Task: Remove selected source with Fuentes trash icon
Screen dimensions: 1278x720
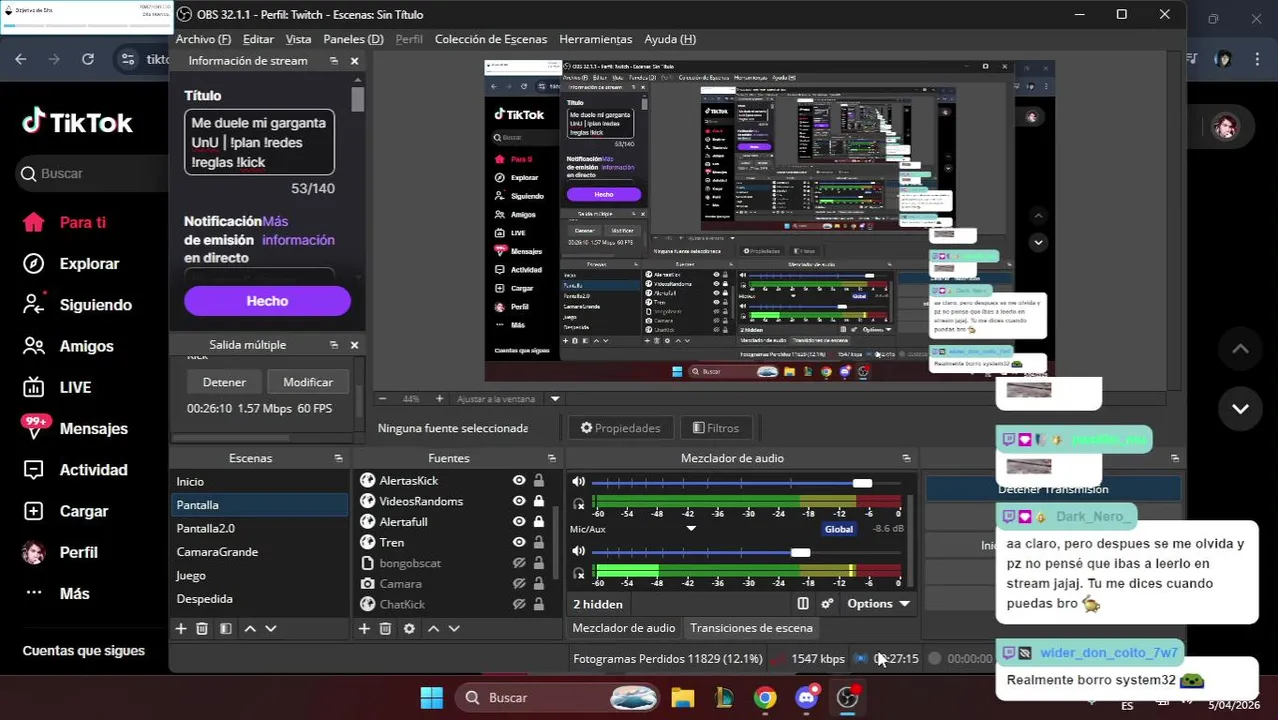Action: tap(385, 629)
